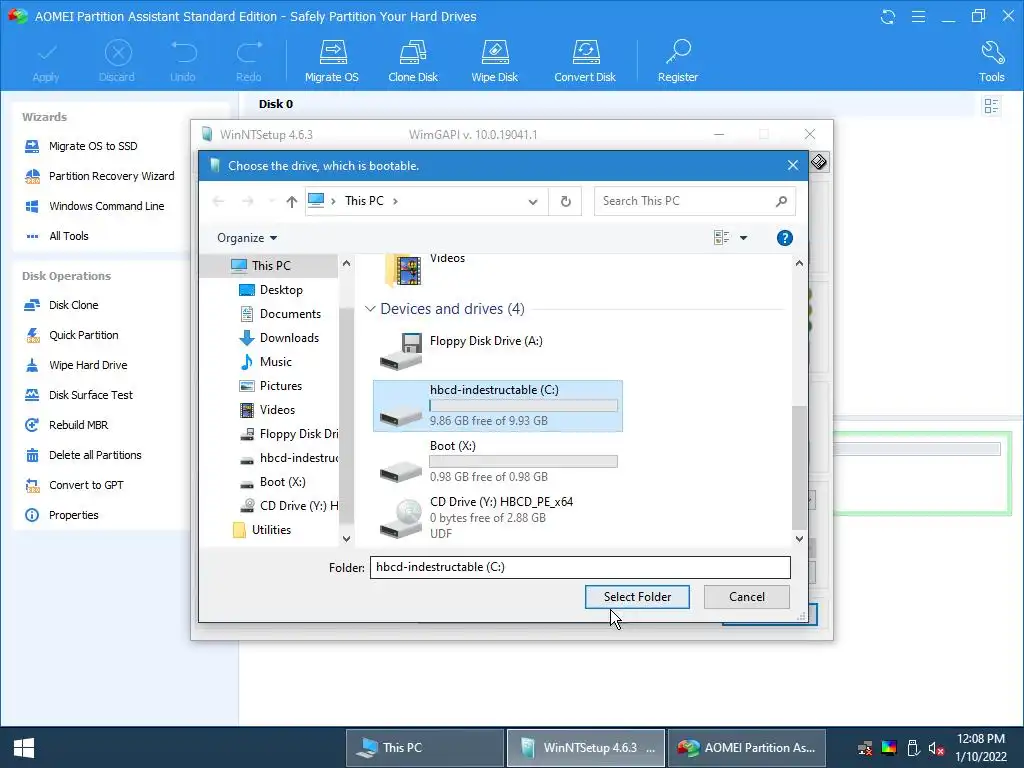Close the Choose the drive dialog

pos(793,165)
